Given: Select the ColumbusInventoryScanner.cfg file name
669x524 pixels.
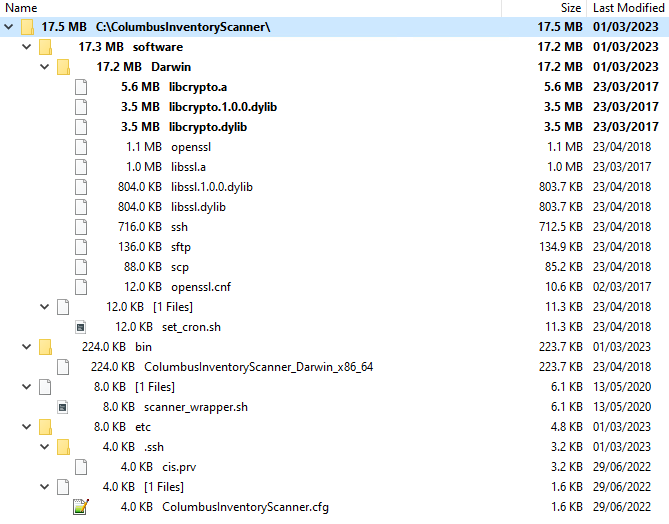Looking at the screenshot, I should [245, 507].
